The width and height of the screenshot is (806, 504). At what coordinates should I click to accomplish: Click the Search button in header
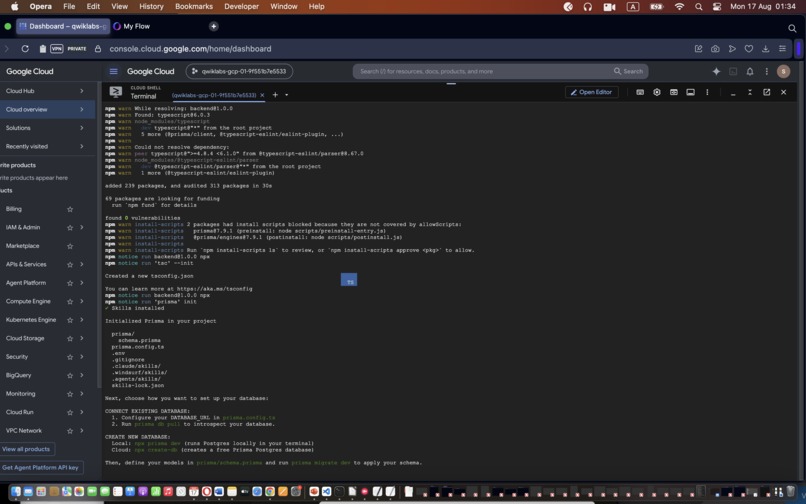[628, 71]
